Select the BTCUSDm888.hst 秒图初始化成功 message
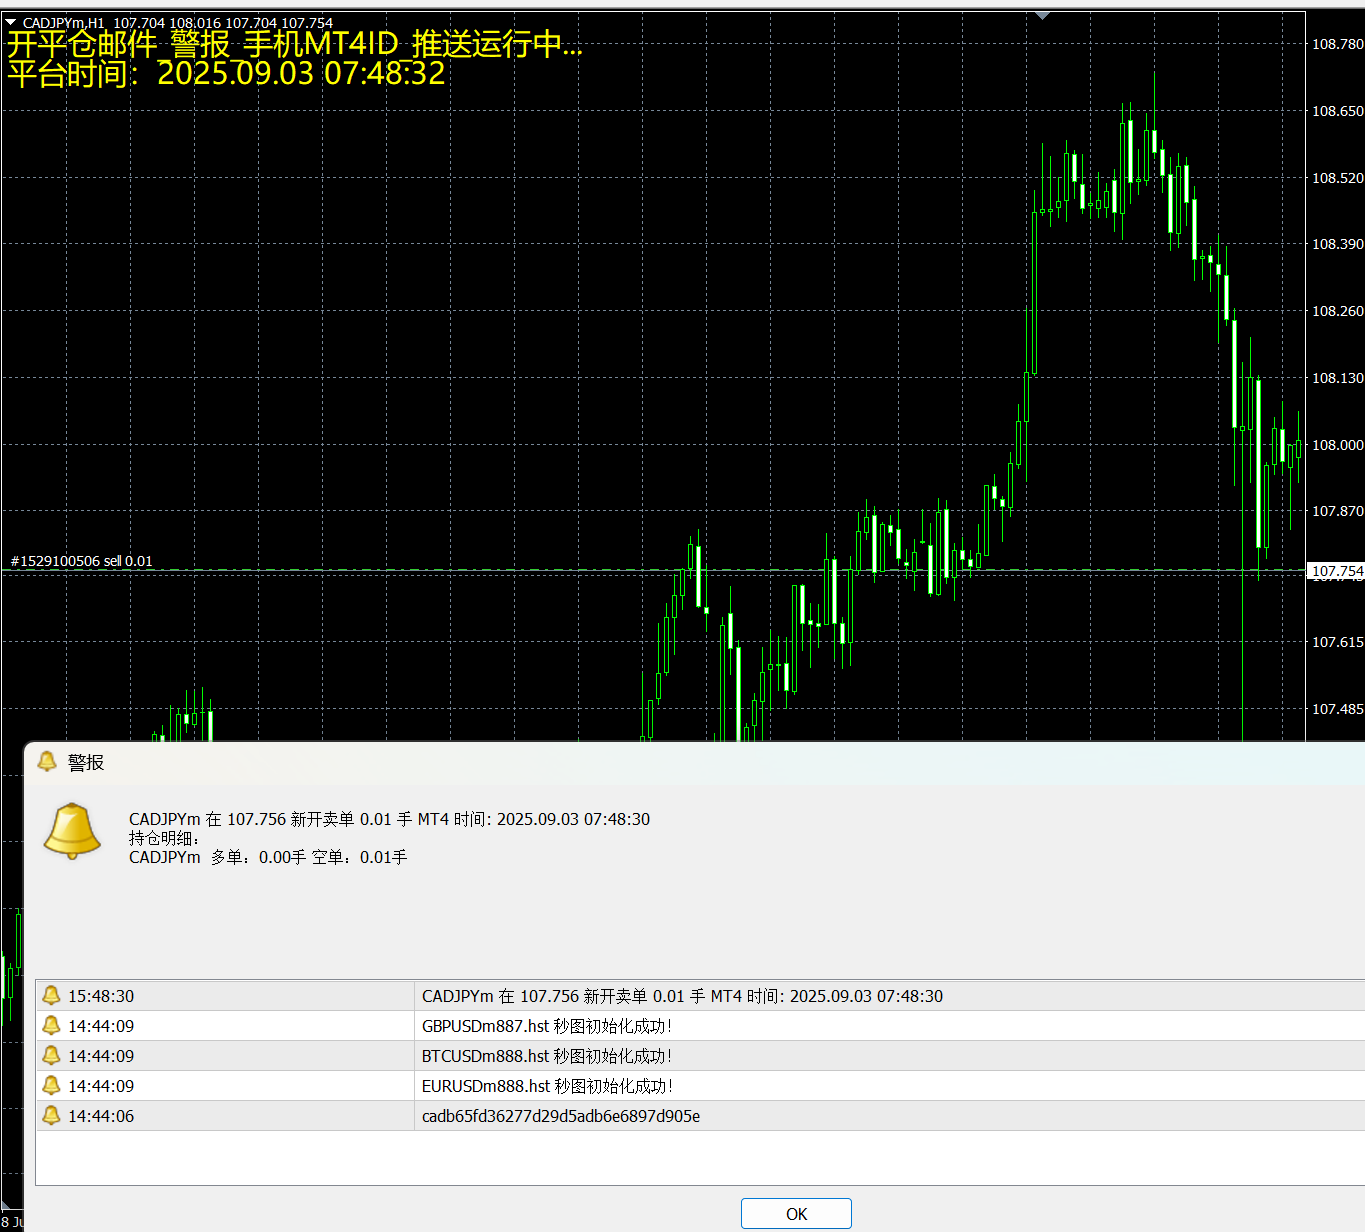 pyautogui.click(x=547, y=1056)
